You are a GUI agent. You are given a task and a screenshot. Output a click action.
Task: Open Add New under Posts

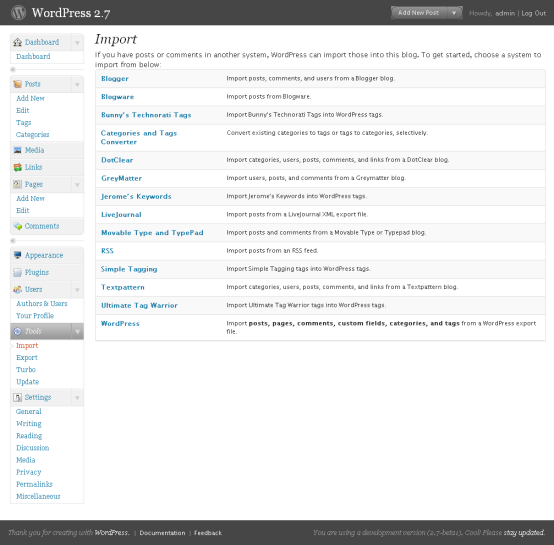coord(30,98)
